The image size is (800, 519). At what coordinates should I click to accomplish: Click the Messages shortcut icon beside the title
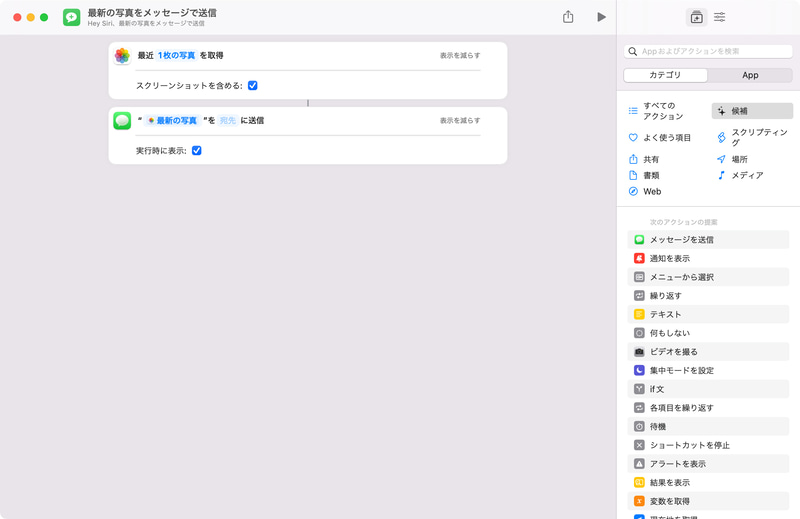pos(71,17)
